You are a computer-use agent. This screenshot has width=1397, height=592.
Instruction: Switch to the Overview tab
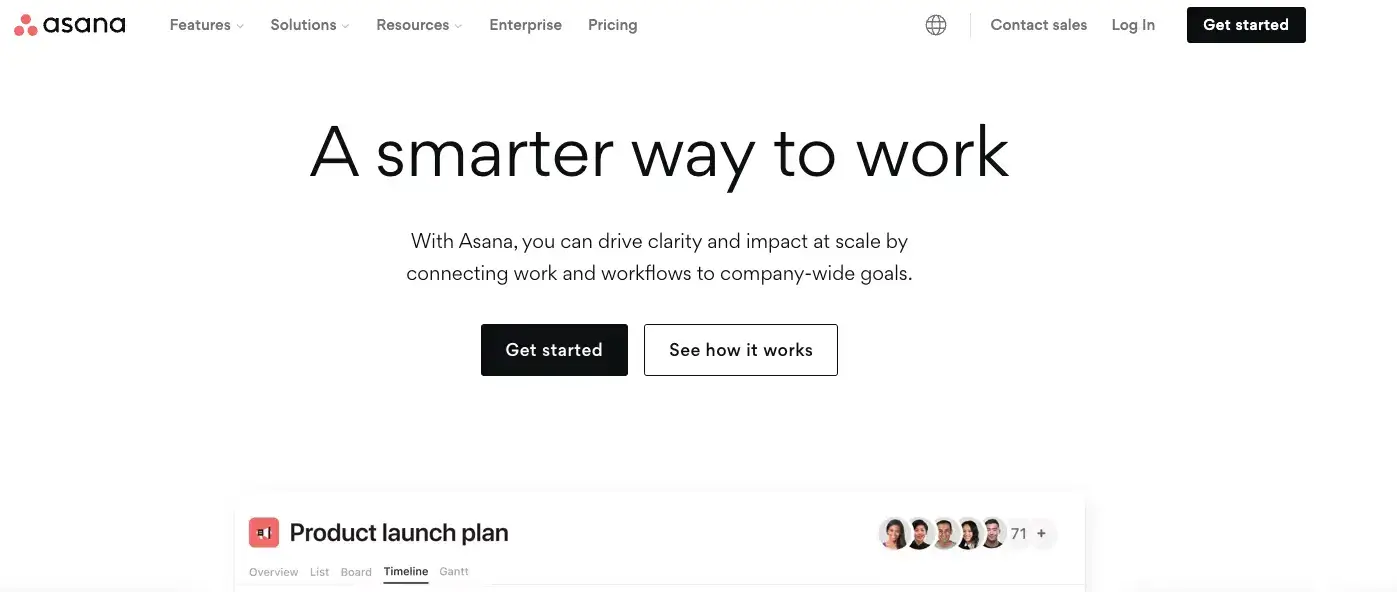(x=273, y=571)
